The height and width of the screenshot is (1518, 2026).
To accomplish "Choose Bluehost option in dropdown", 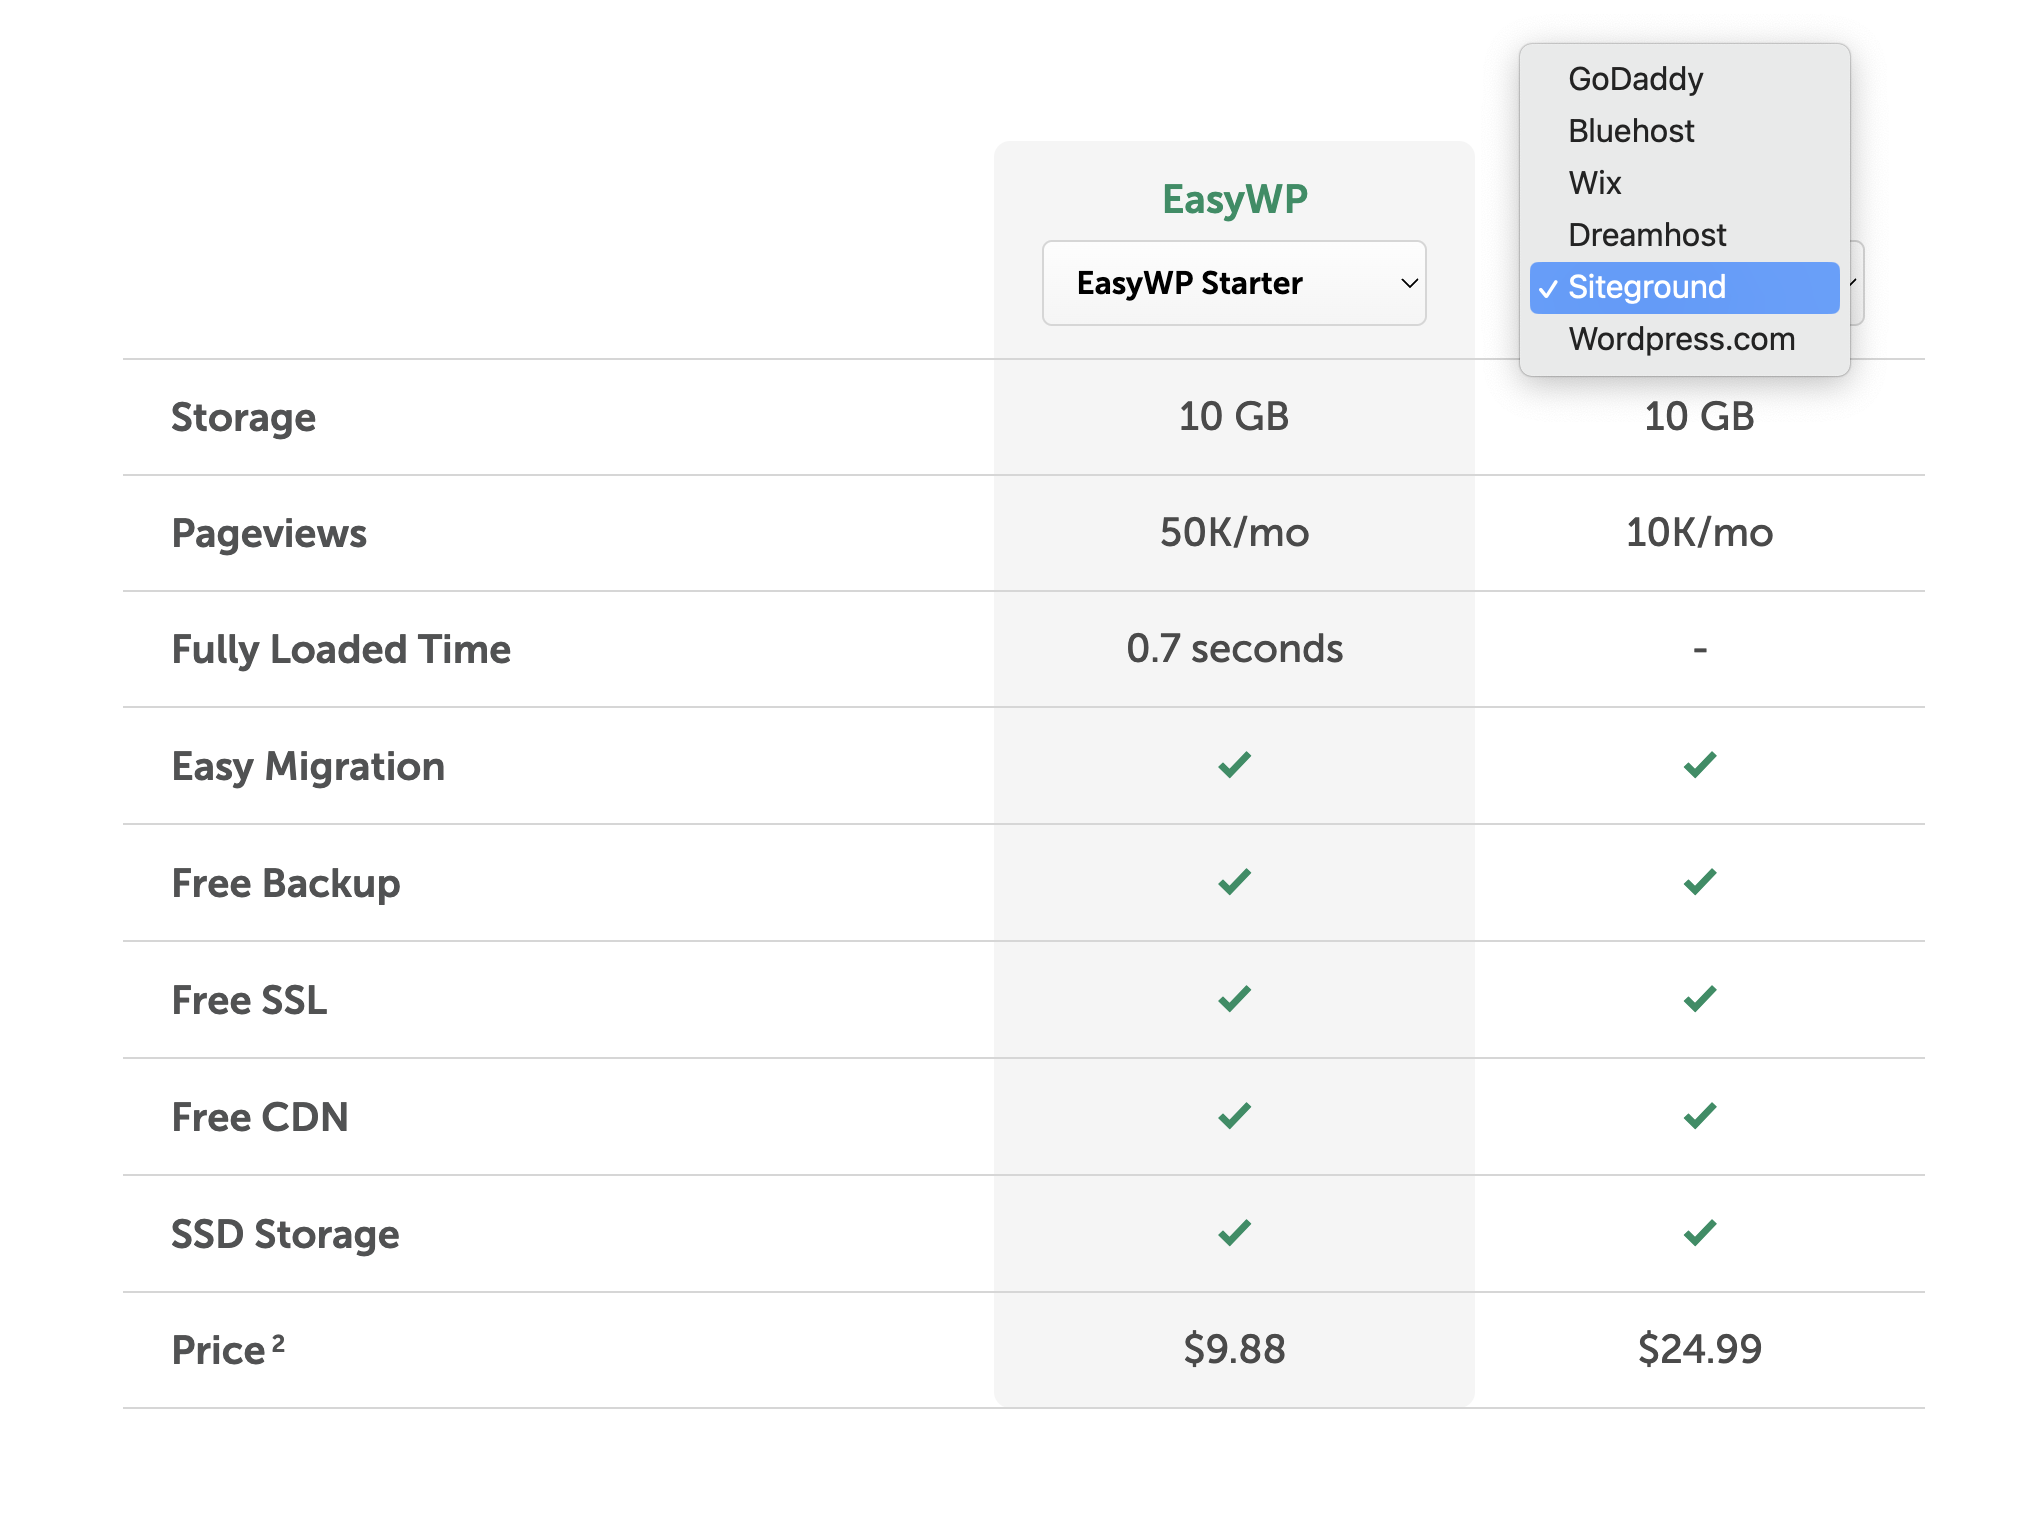I will (1631, 131).
